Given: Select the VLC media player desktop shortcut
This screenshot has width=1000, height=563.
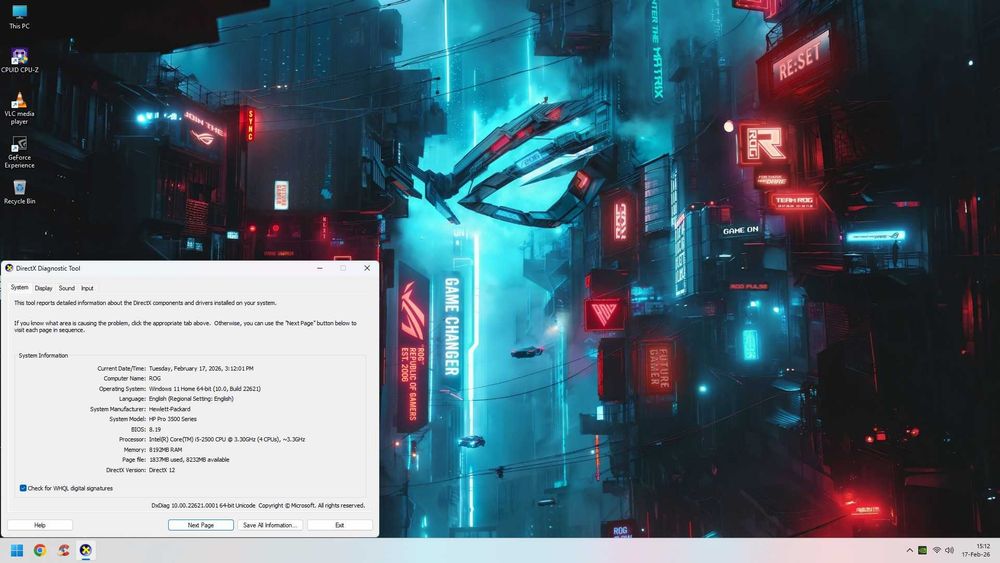Looking at the screenshot, I should click(x=19, y=108).
